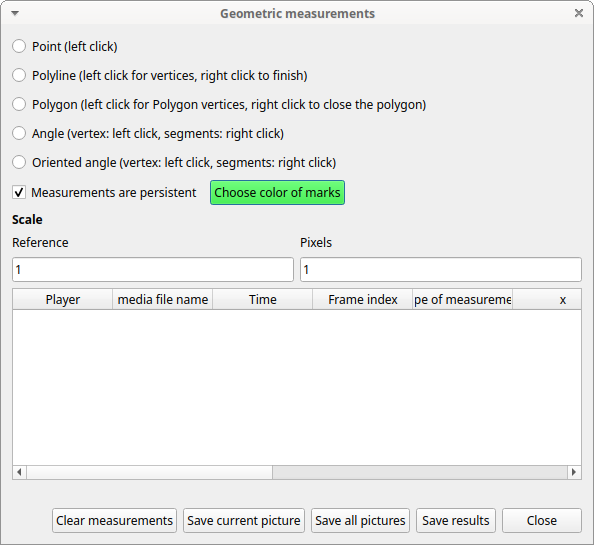Pick the Angle measurement option
Image resolution: width=594 pixels, height=545 pixels.
pos(19,133)
